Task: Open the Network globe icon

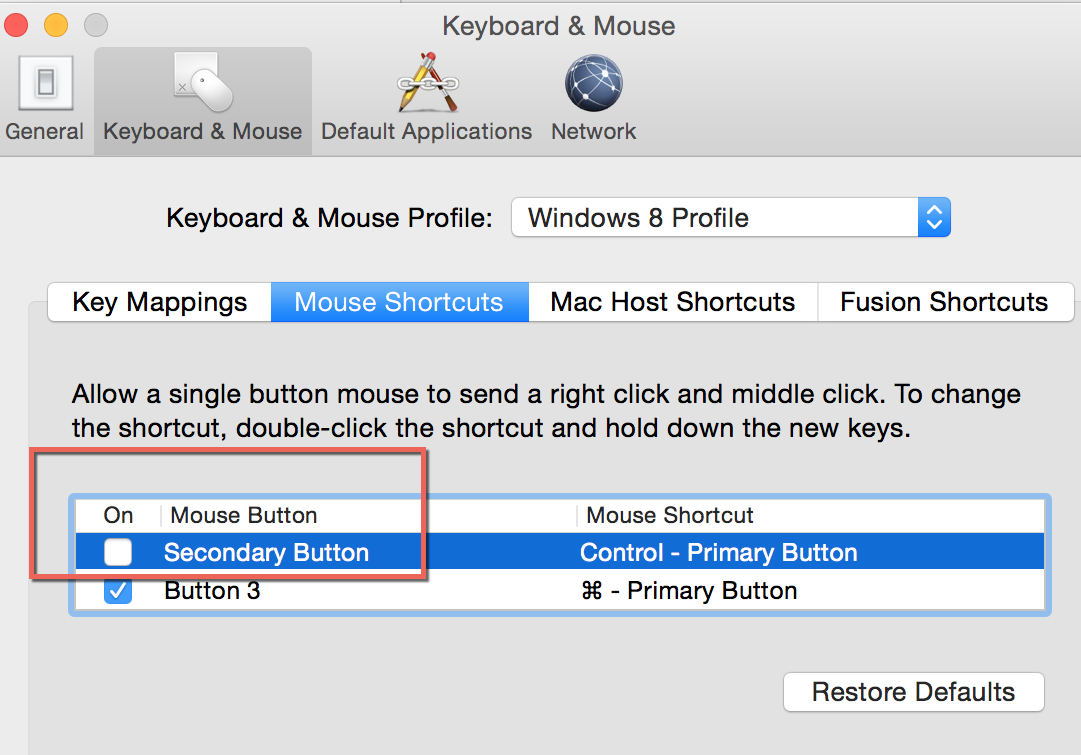Action: (594, 83)
